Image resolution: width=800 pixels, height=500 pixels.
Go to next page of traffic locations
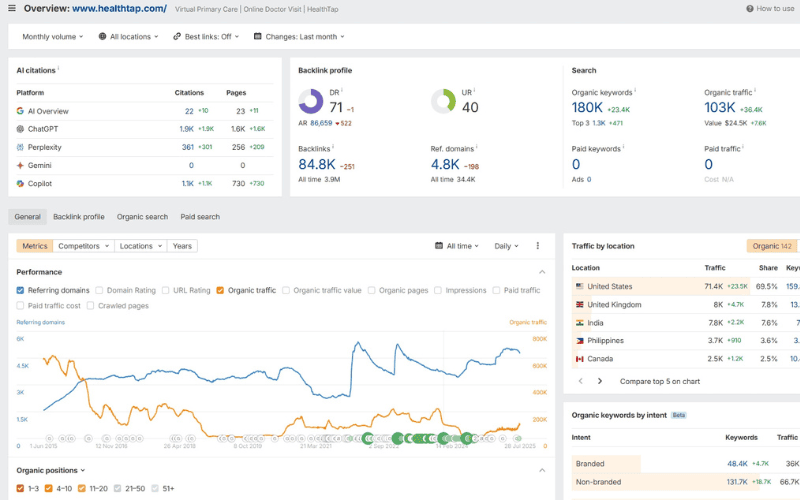600,381
